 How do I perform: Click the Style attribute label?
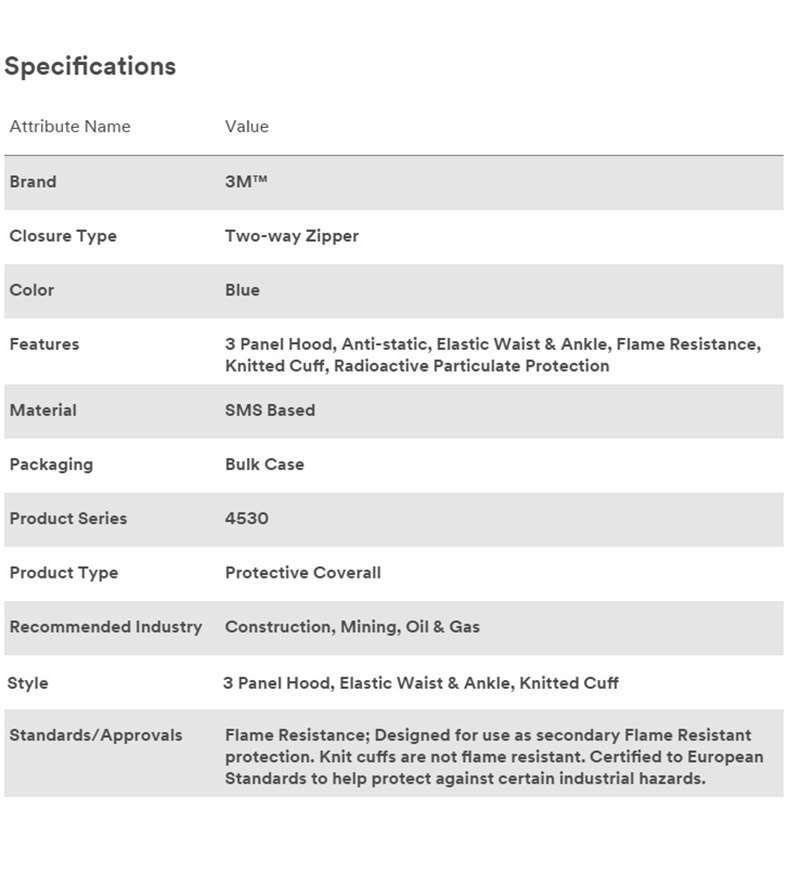click(28, 683)
